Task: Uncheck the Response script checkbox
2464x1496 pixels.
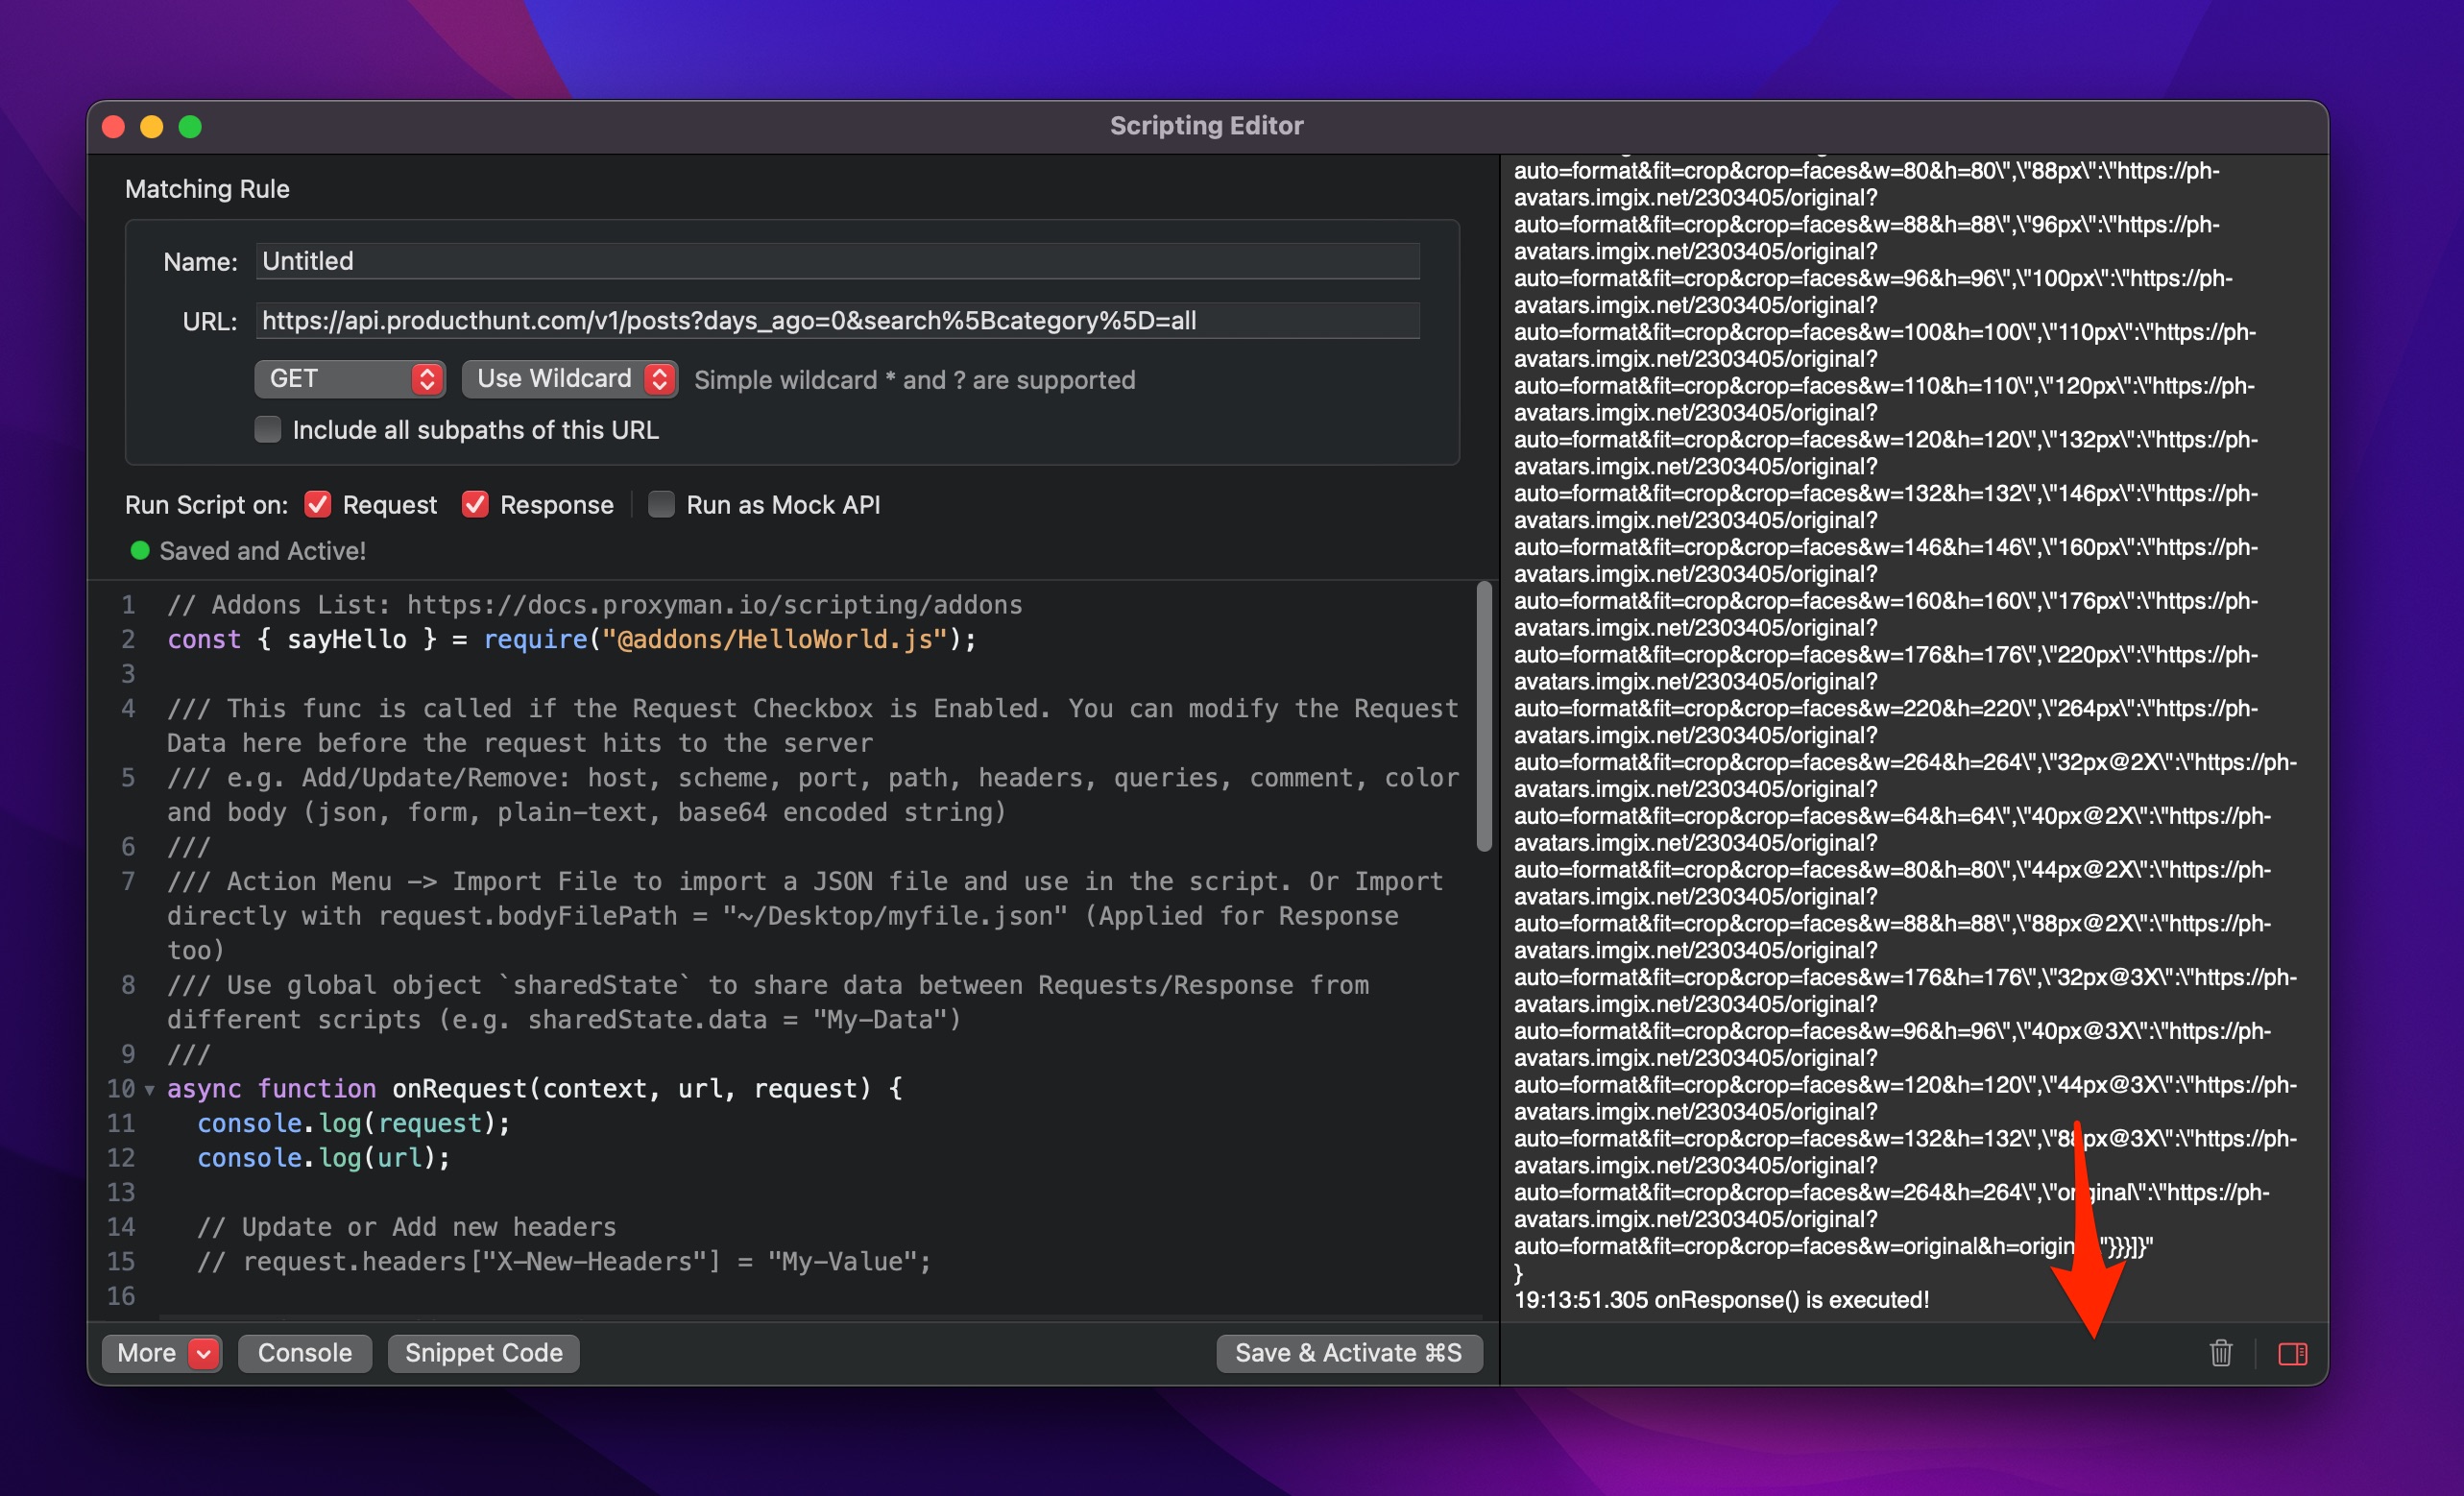Action: (x=475, y=504)
